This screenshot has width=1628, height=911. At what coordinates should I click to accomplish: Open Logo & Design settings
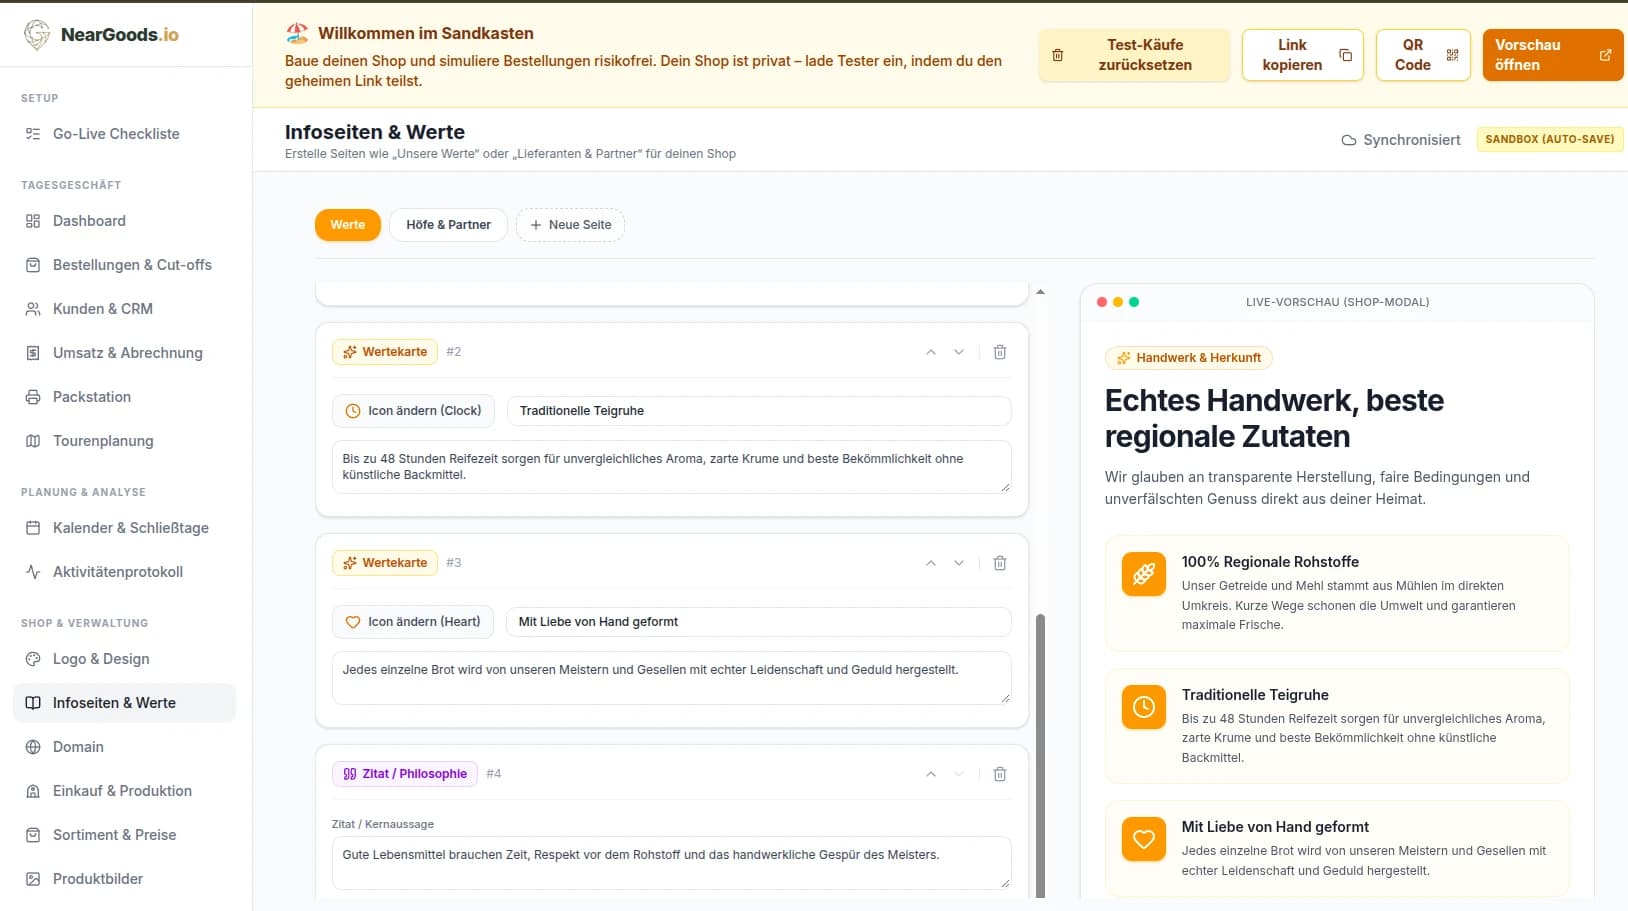(x=125, y=659)
